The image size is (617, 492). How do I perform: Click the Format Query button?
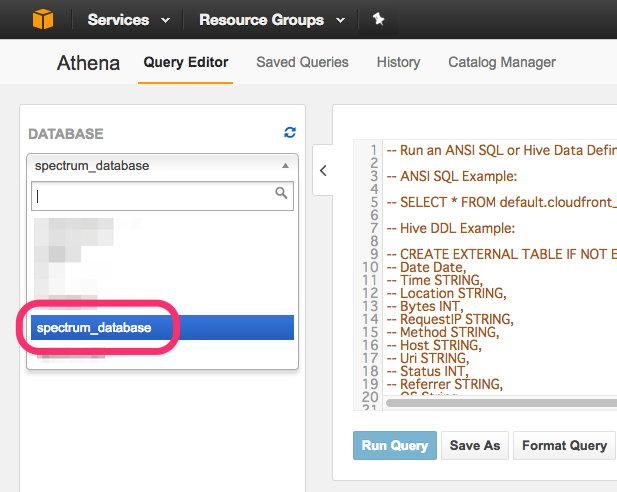pyautogui.click(x=564, y=446)
